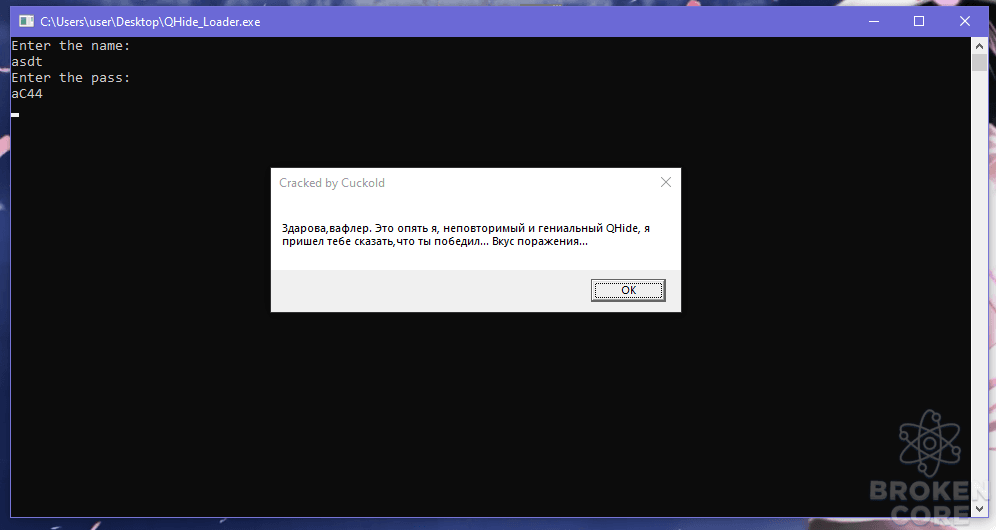
Task: Click the console title path text
Action: (x=150, y=22)
